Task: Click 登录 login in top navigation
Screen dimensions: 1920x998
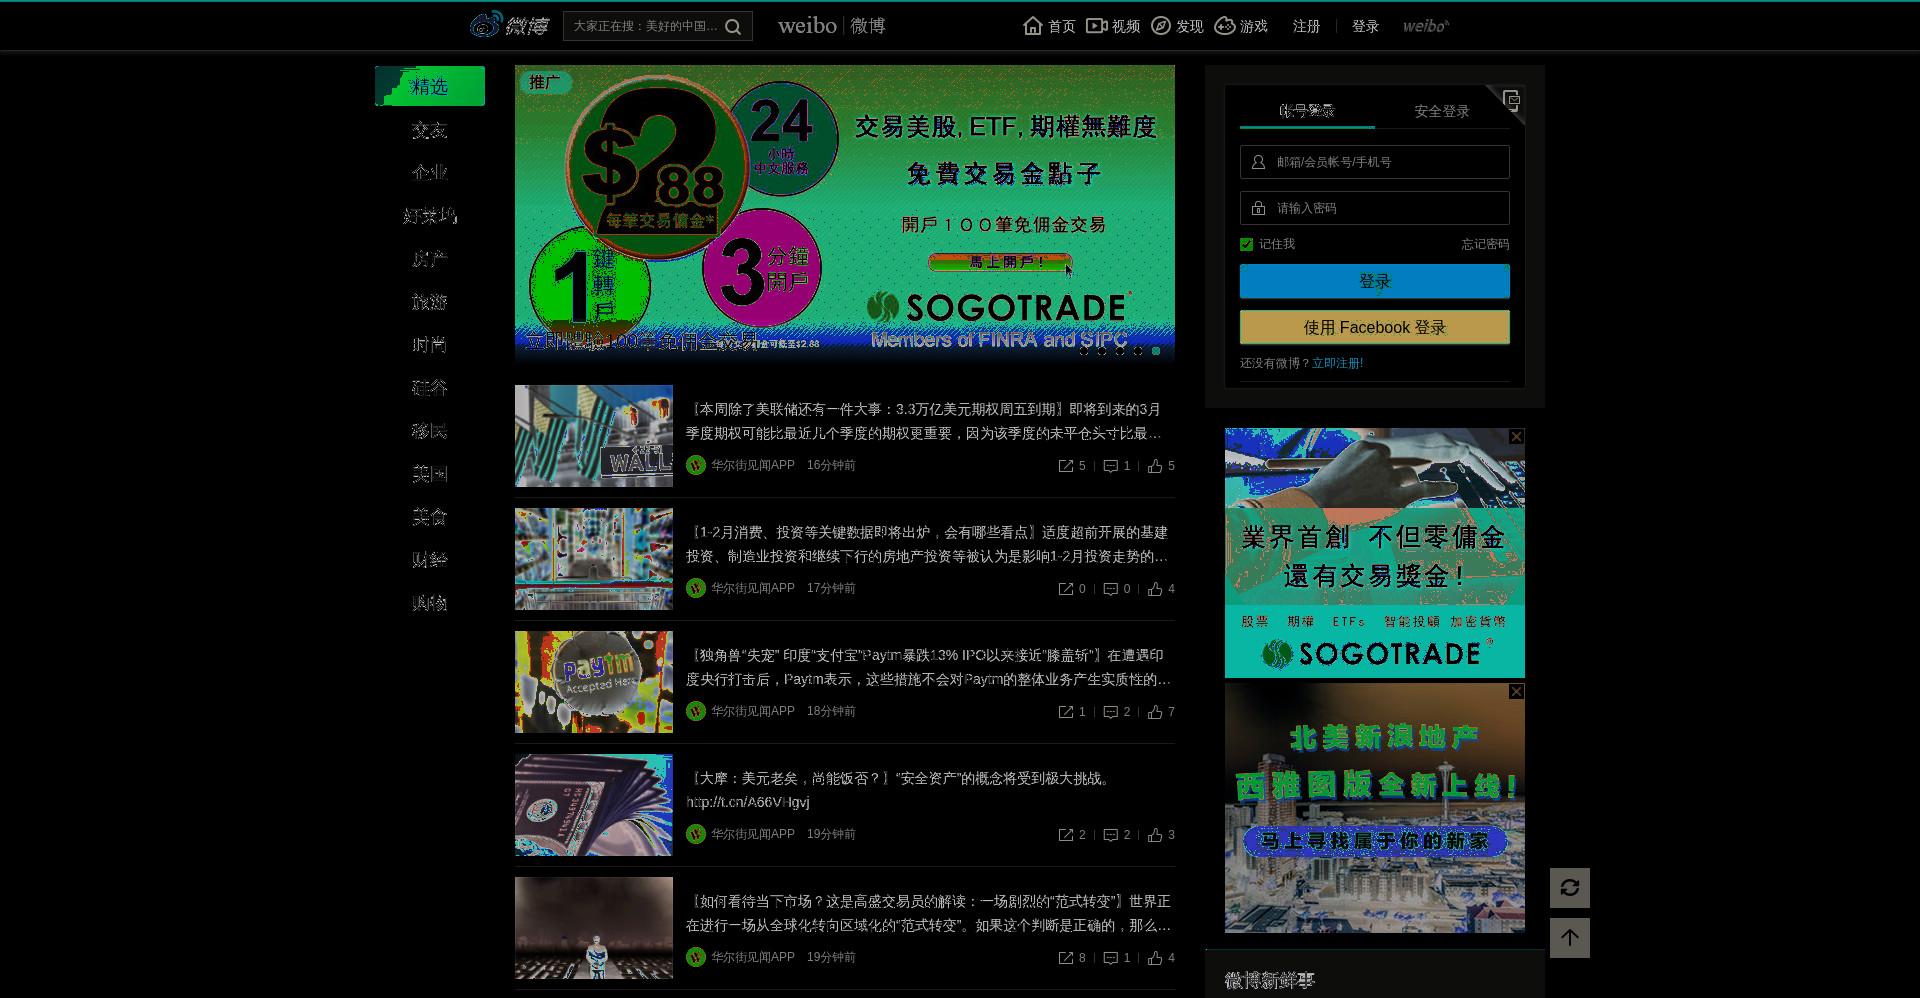Action: pos(1365,26)
